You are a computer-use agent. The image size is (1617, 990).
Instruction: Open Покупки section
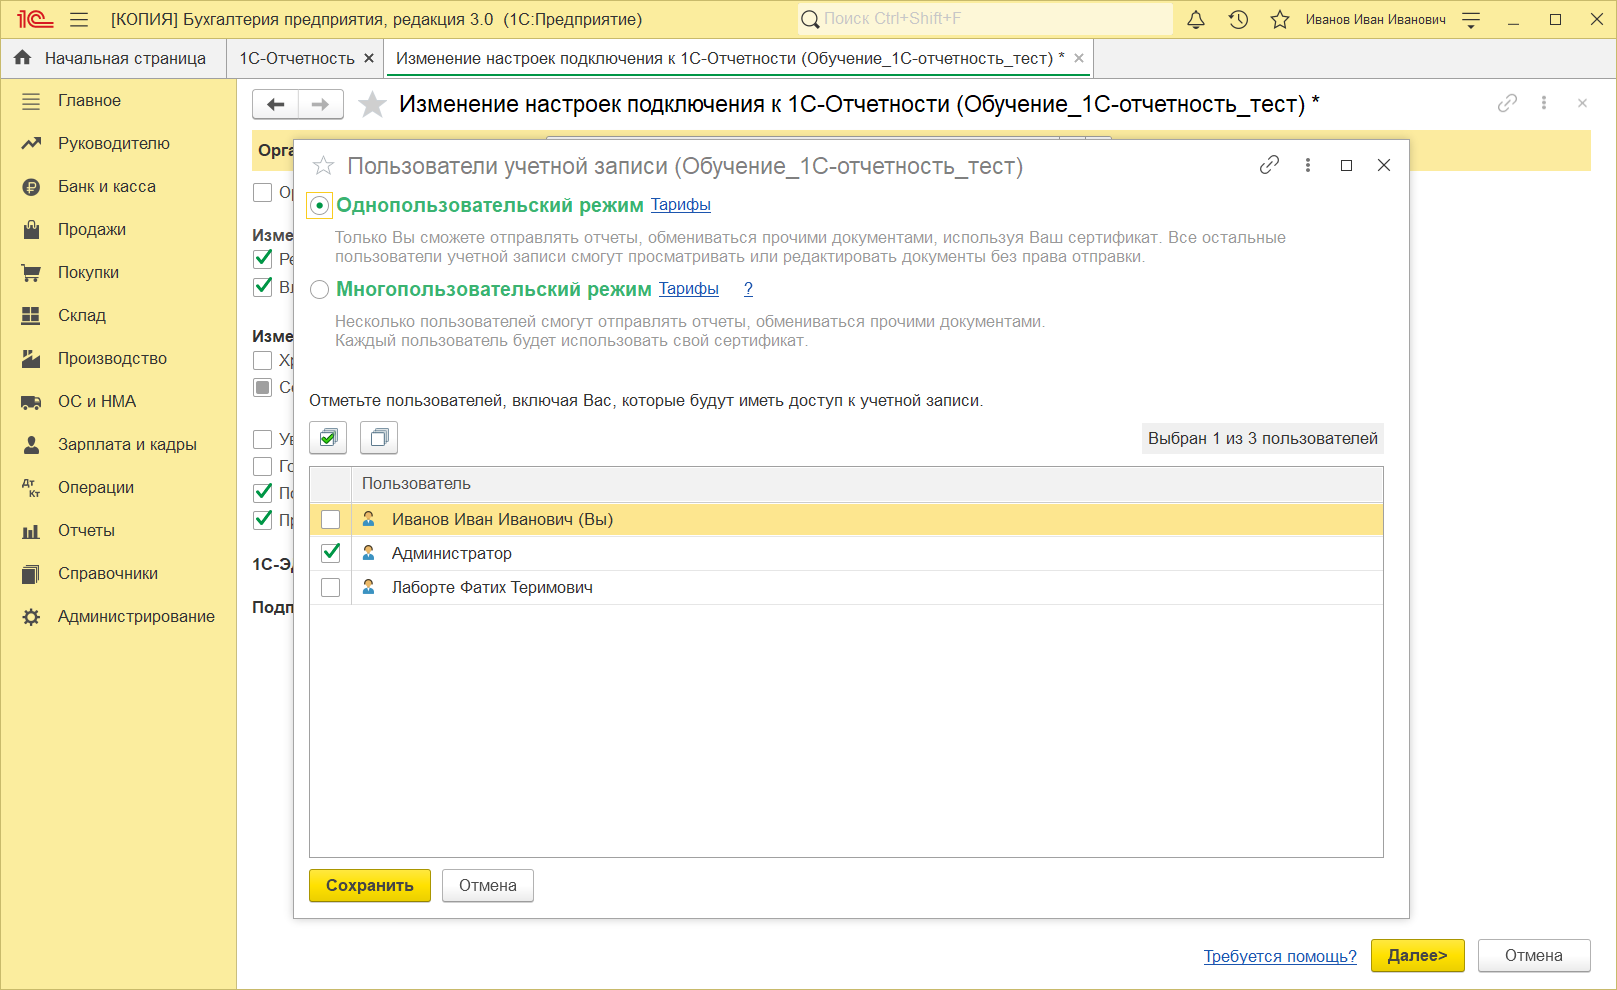pyautogui.click(x=88, y=272)
